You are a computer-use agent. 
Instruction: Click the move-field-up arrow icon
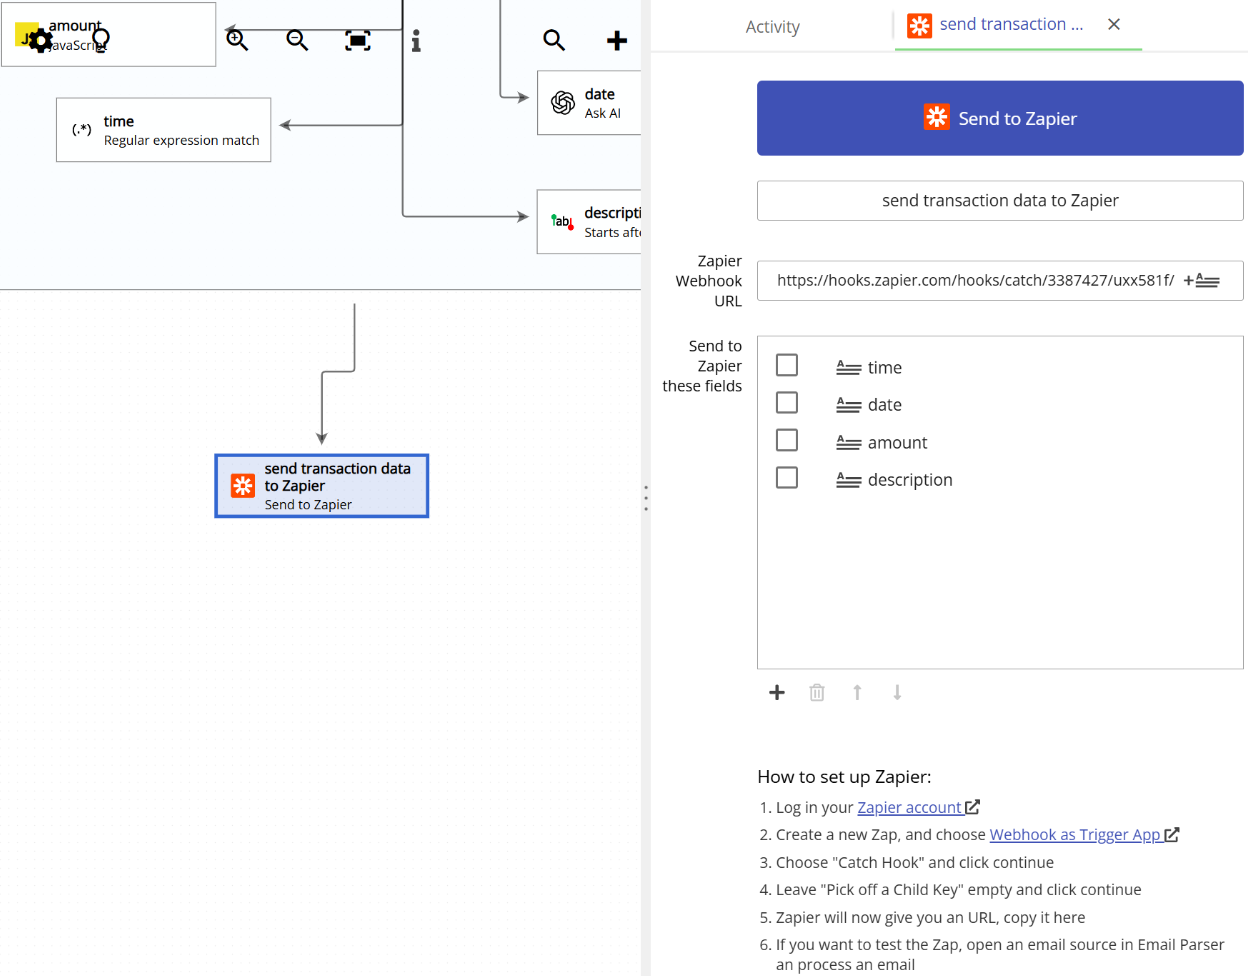click(x=857, y=692)
